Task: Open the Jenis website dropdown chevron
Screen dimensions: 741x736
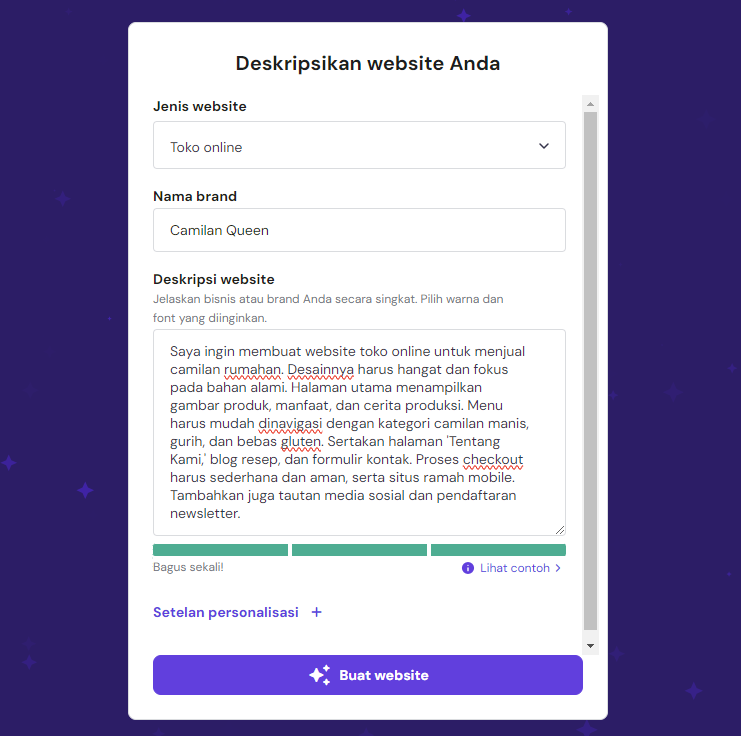Action: (x=544, y=146)
